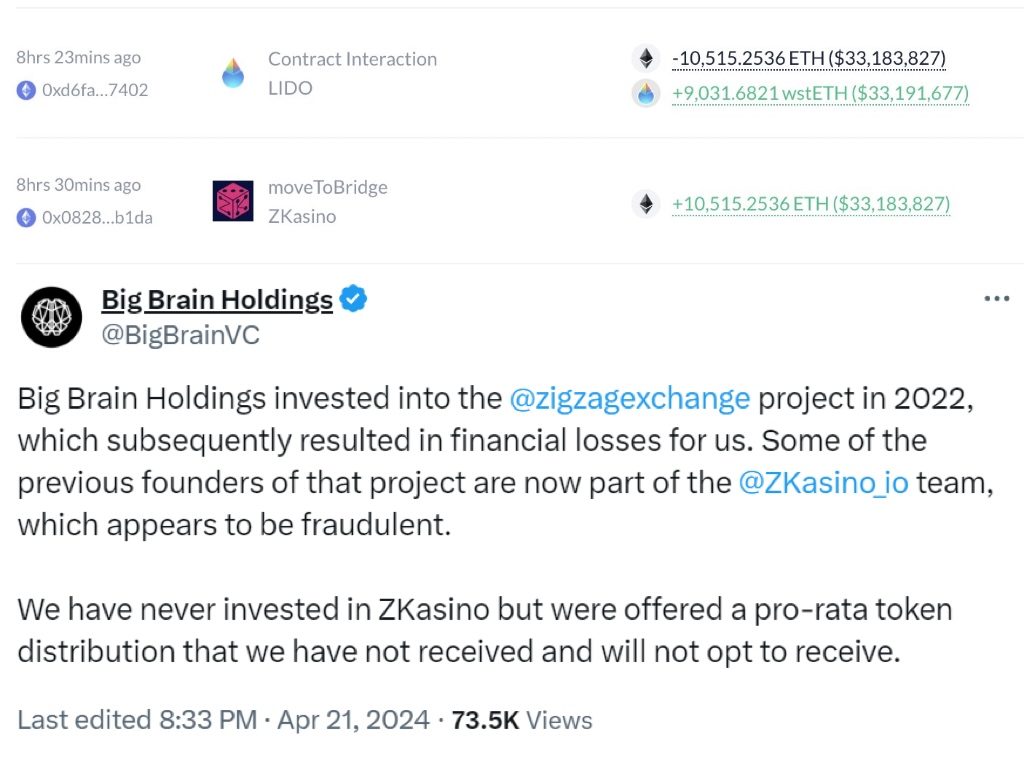Click ETH token icon next to -10,515.2536 ETH
The height and width of the screenshot is (764, 1024).
pyautogui.click(x=645, y=58)
